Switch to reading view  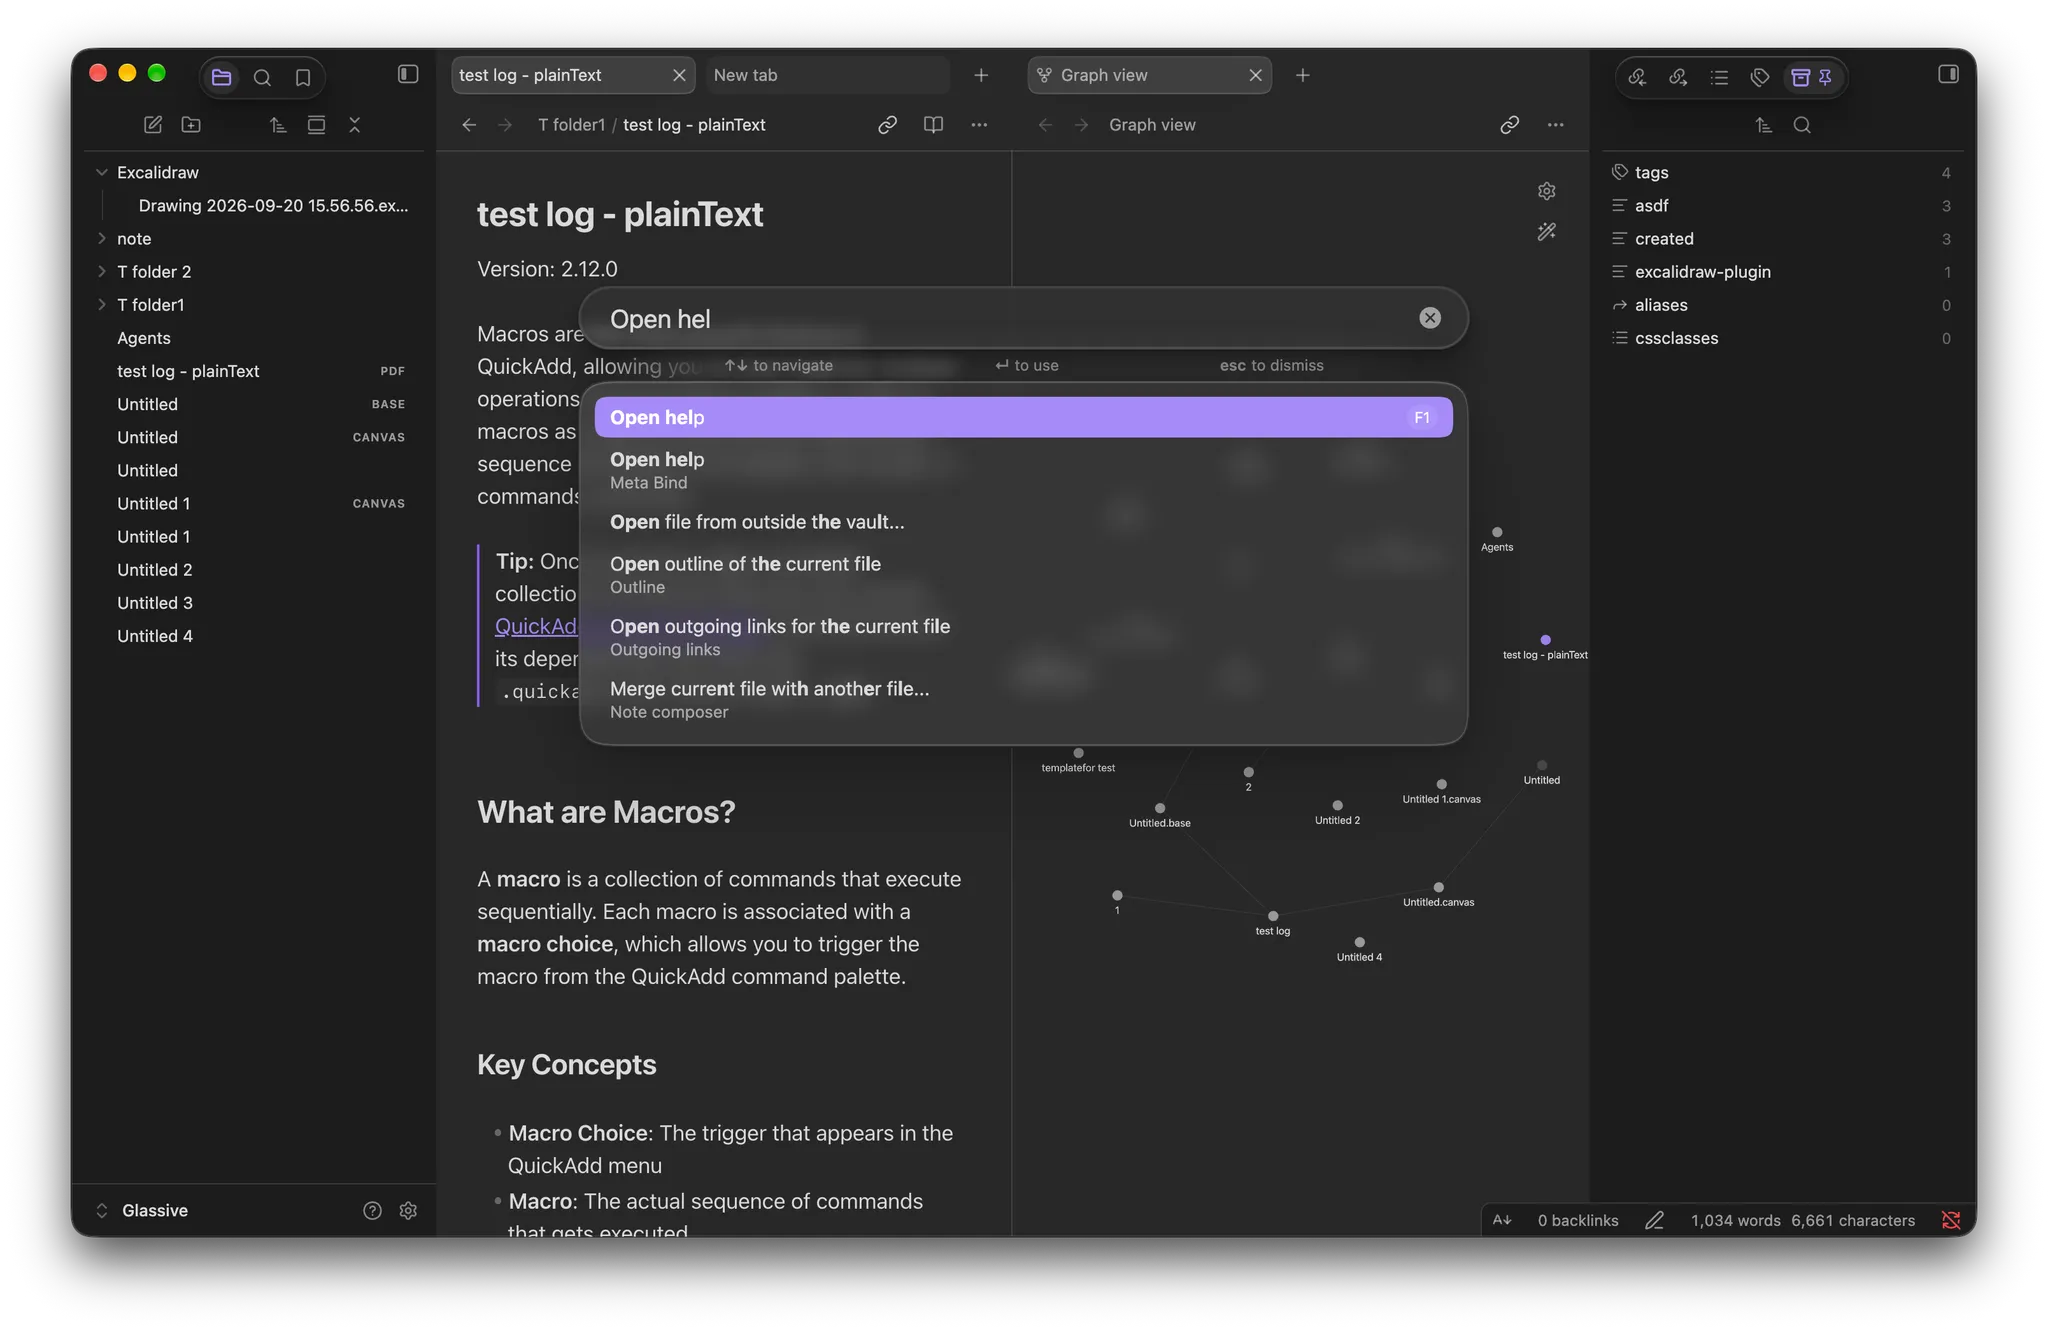coord(933,125)
